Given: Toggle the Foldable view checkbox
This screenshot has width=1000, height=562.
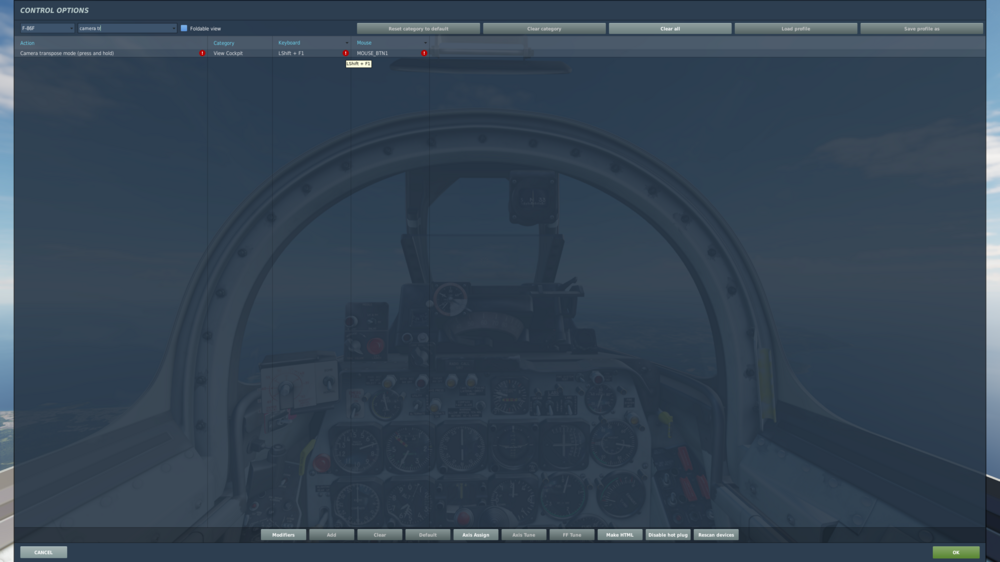Looking at the screenshot, I should coord(184,28).
